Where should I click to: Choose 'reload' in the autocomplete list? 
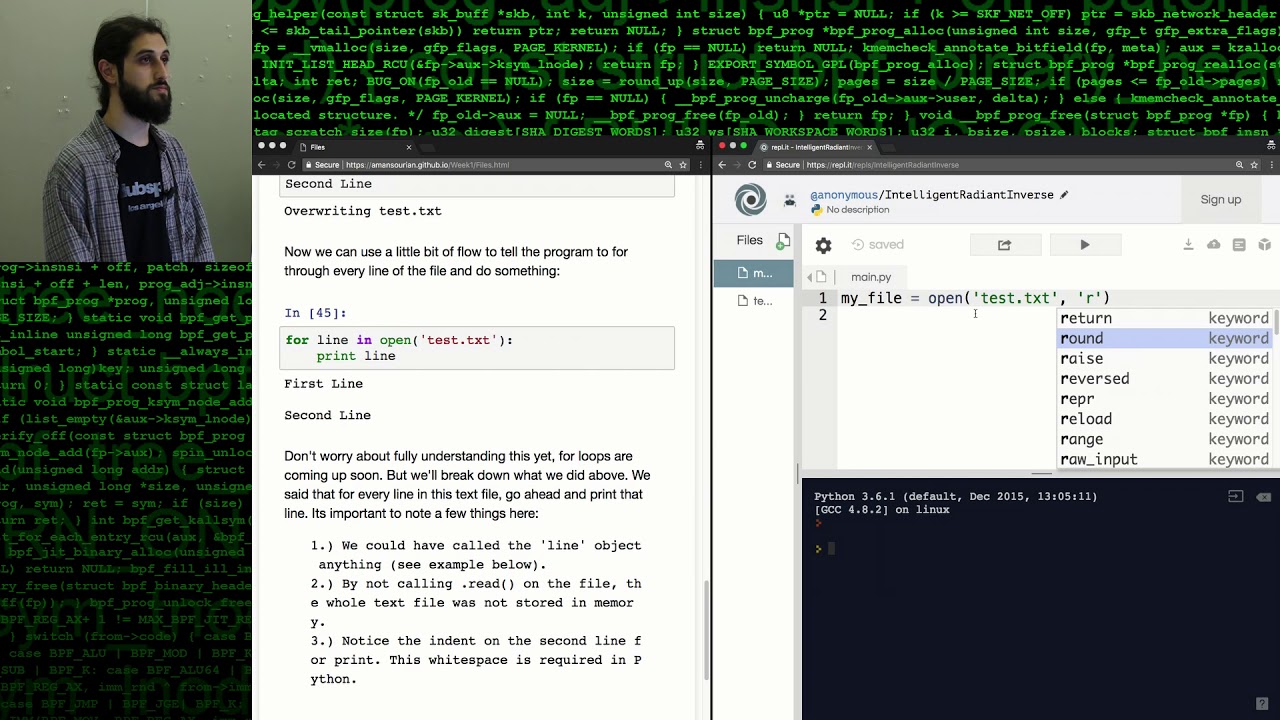pyautogui.click(x=1168, y=419)
